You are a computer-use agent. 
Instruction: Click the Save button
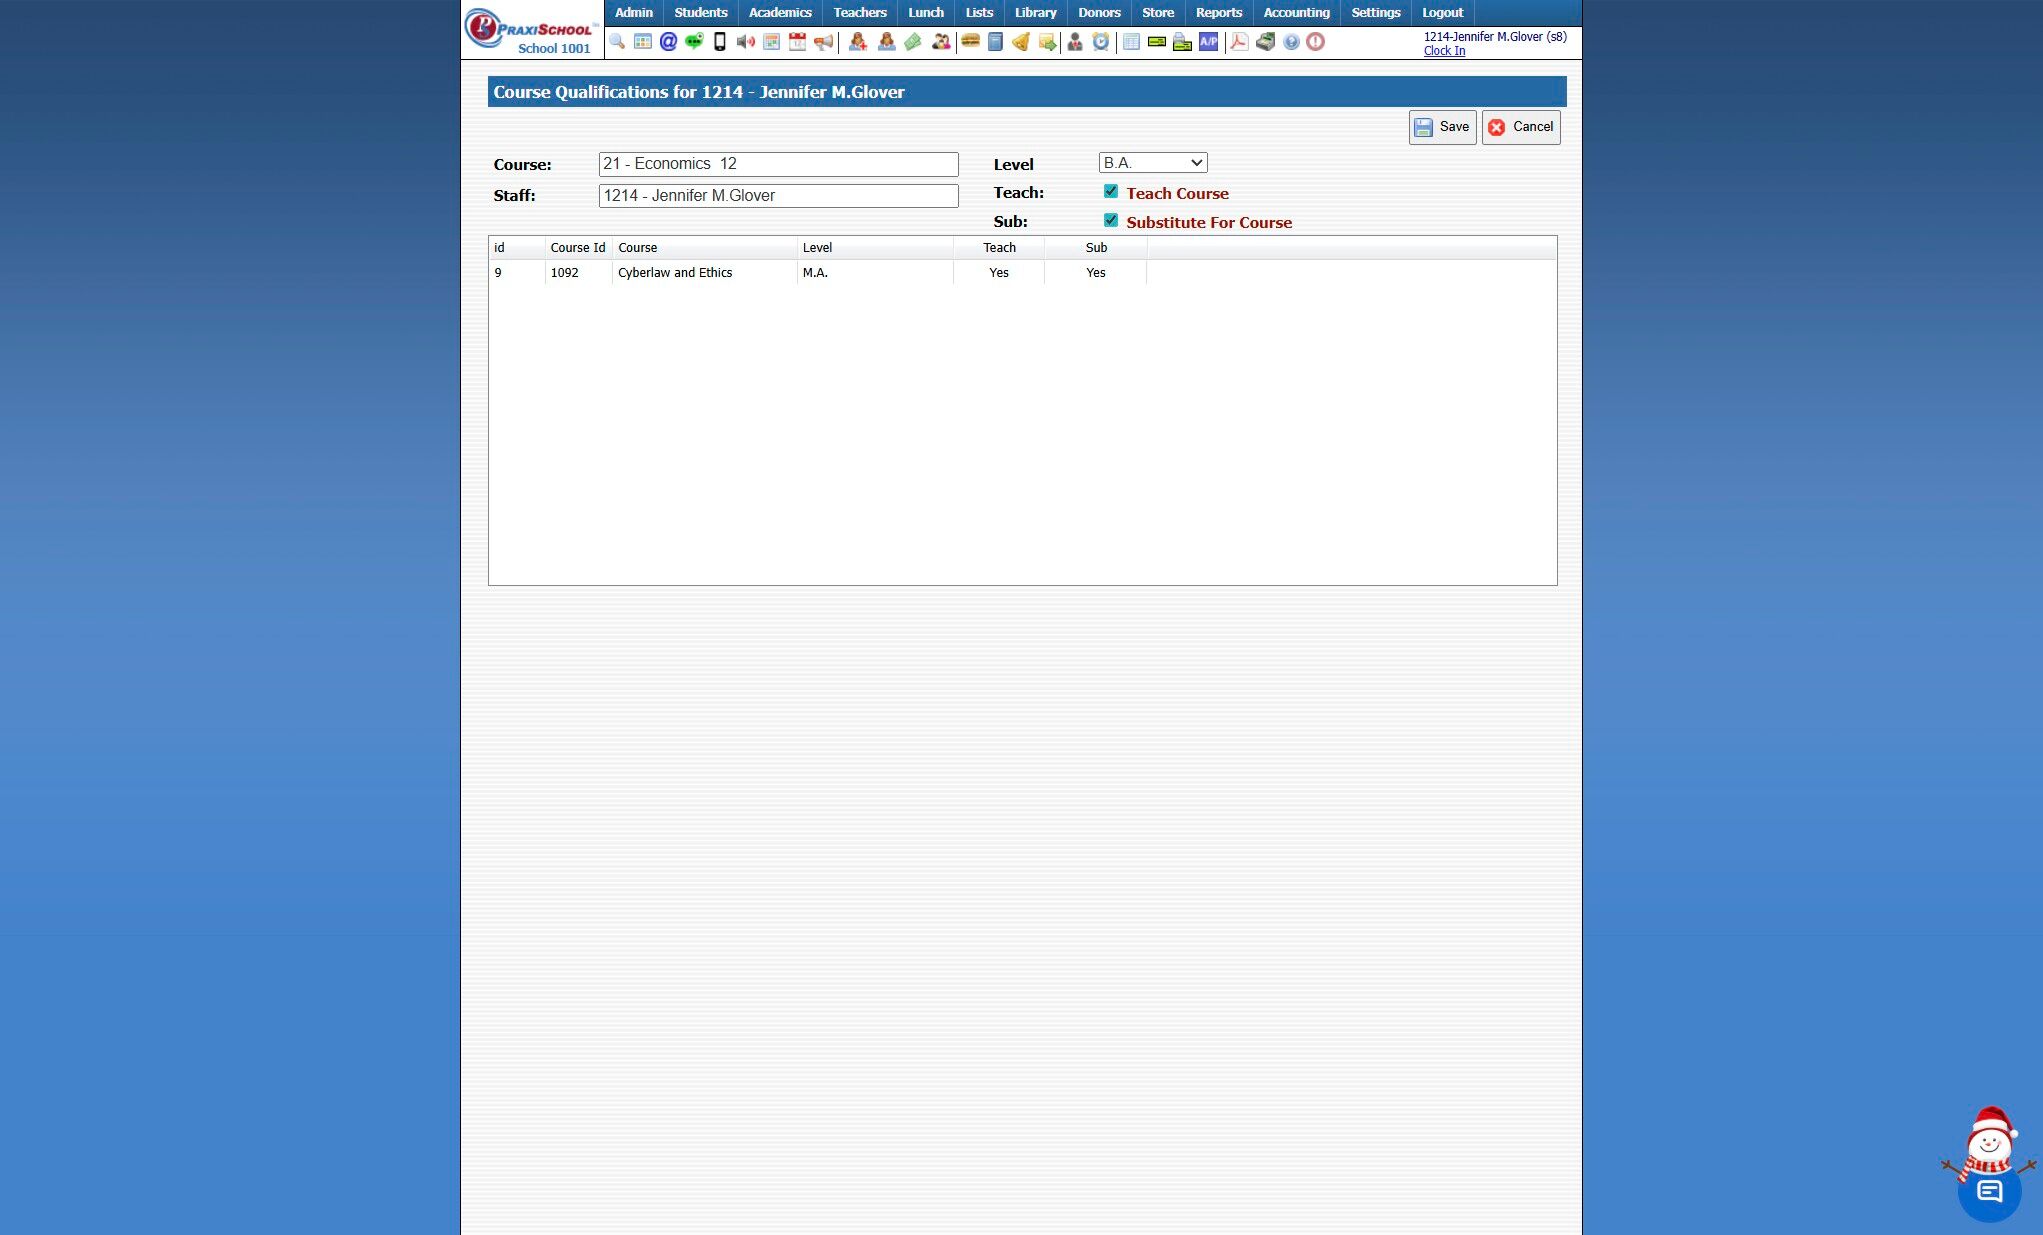(1442, 127)
